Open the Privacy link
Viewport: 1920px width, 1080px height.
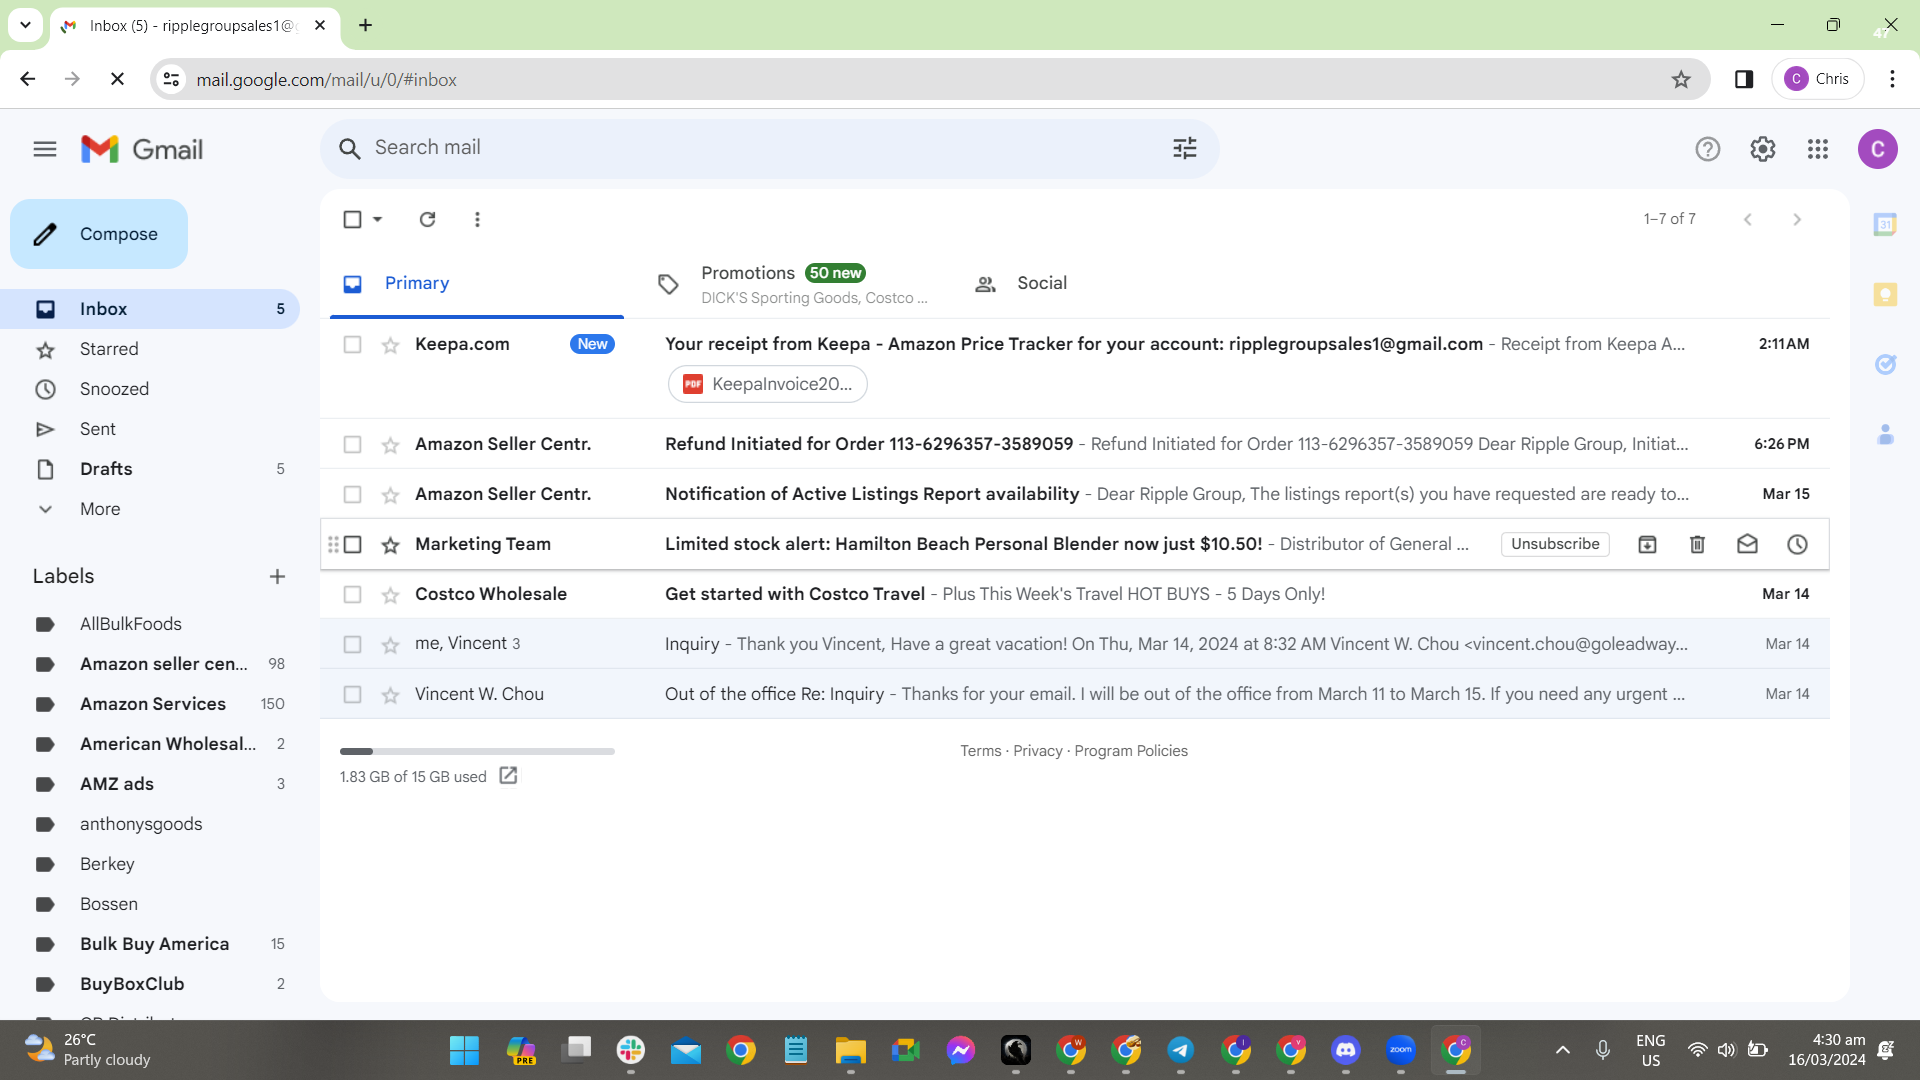[x=1038, y=751]
